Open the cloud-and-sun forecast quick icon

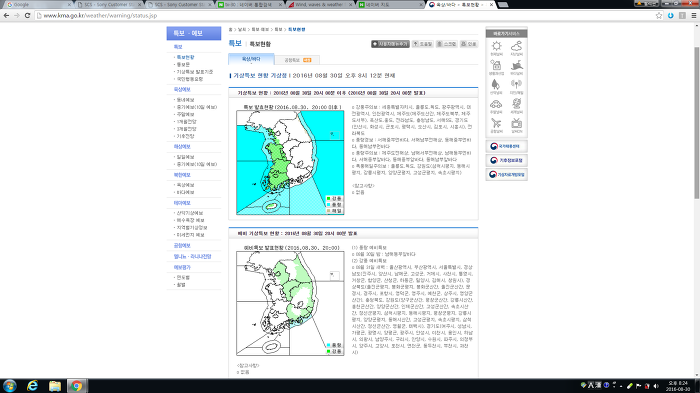click(517, 47)
